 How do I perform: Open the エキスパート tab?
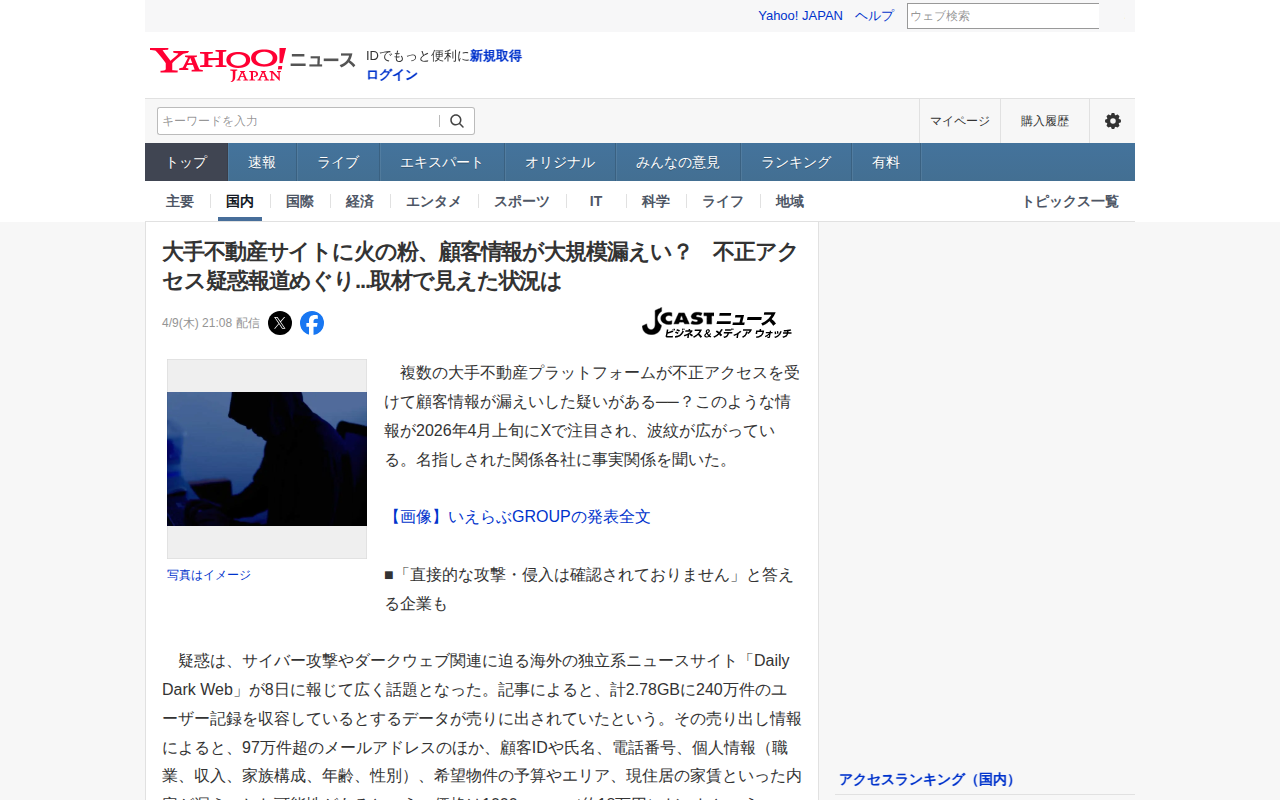click(442, 162)
